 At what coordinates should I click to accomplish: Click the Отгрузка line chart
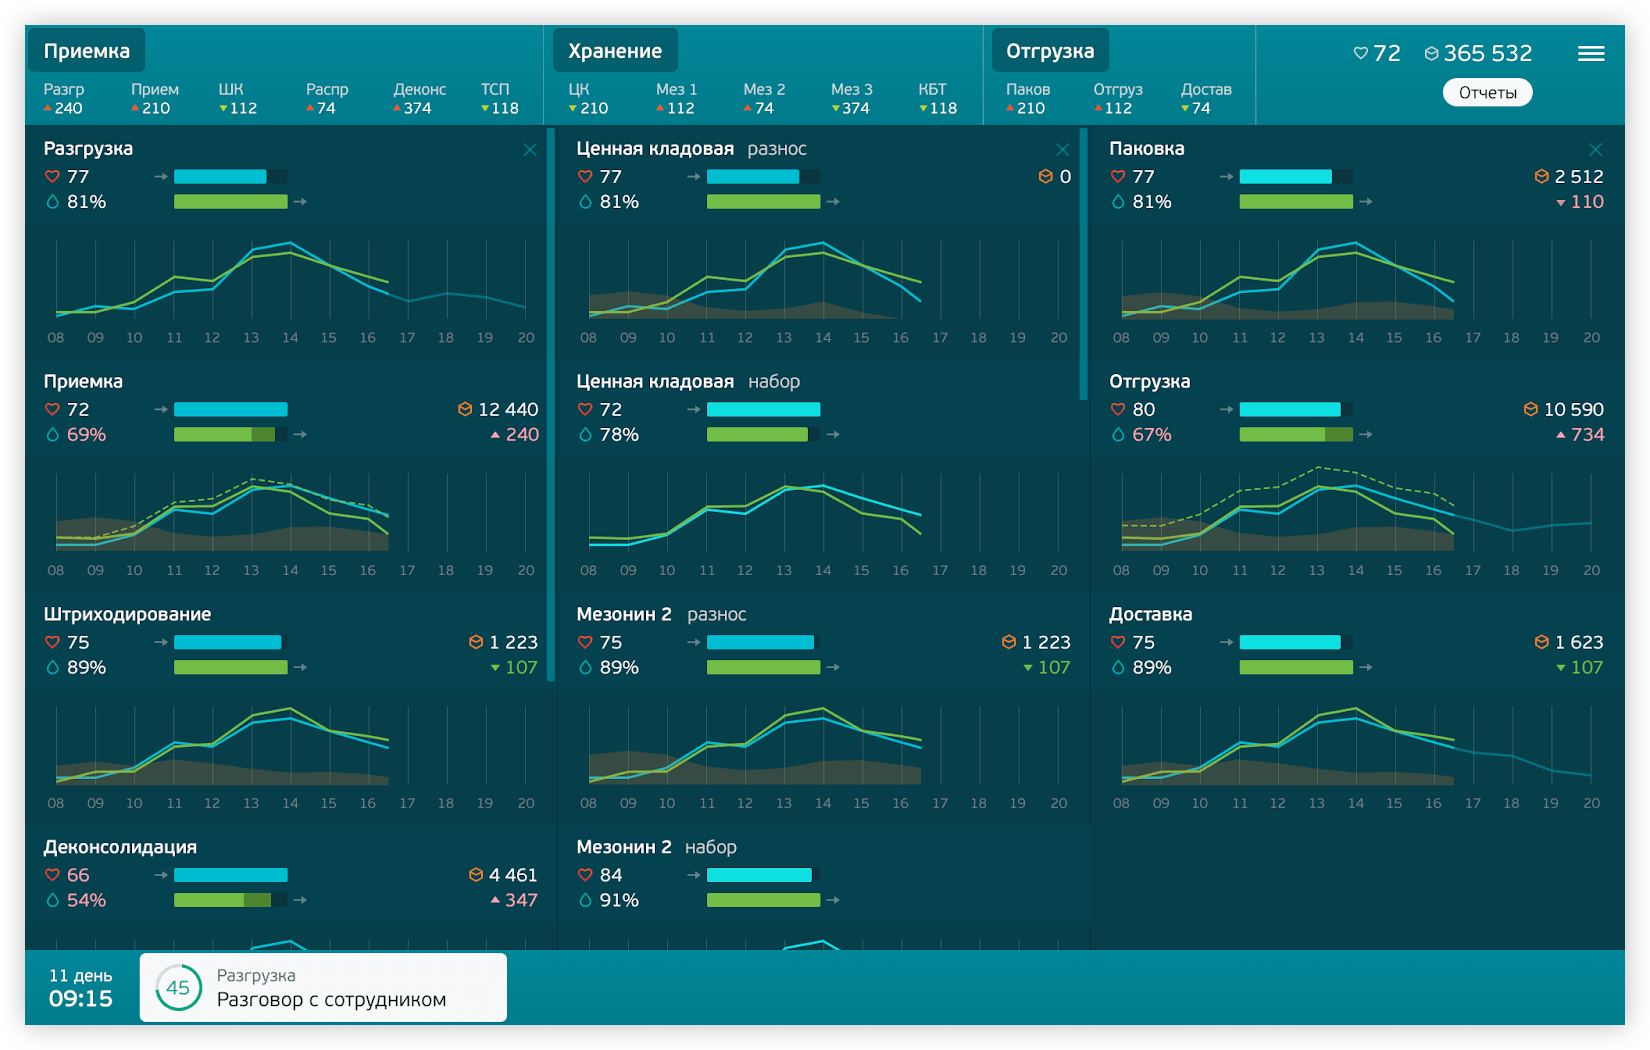coord(1356,510)
